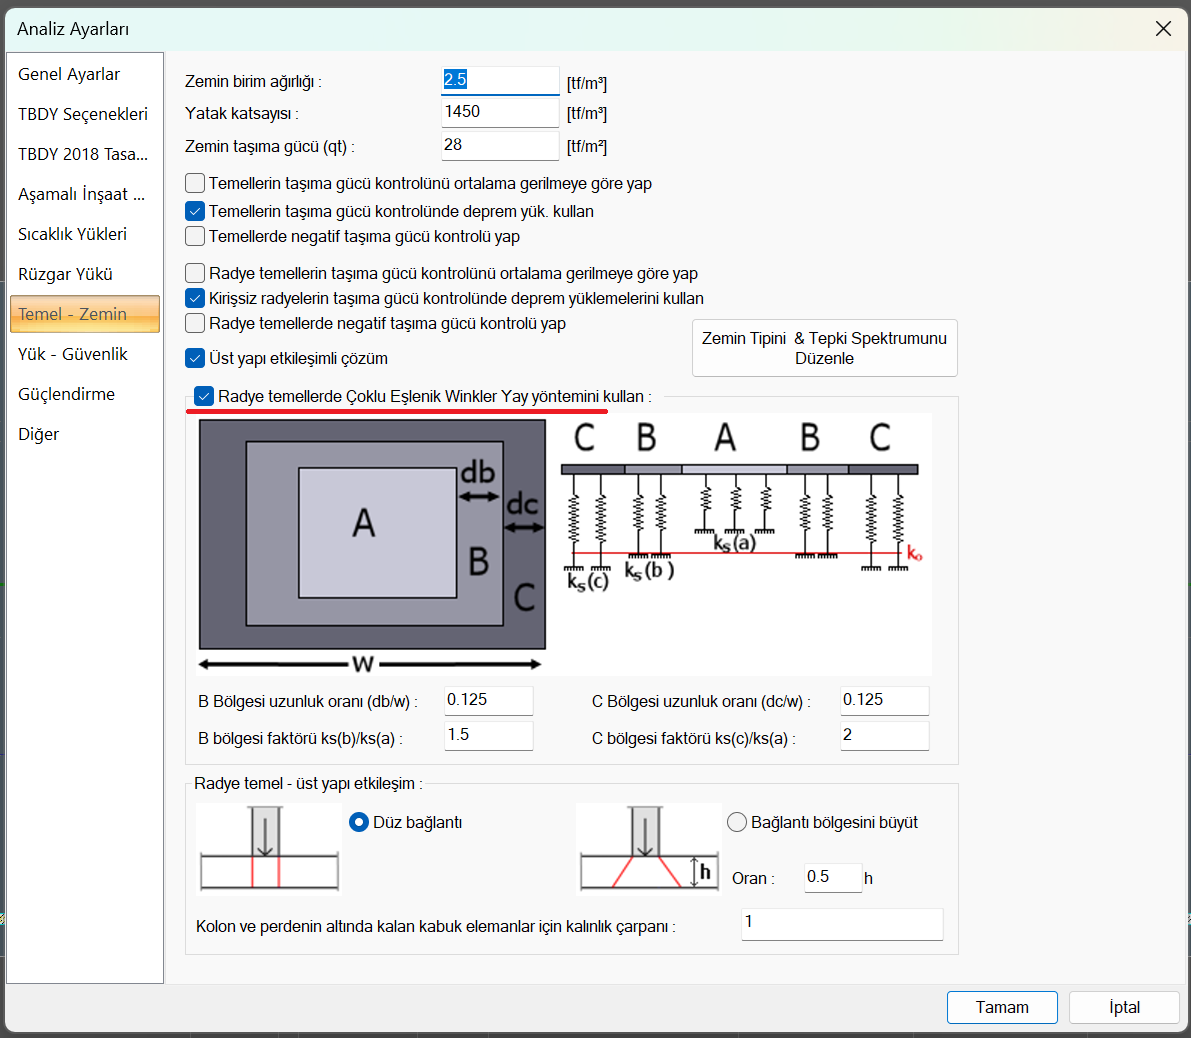The width and height of the screenshot is (1191, 1038).
Task: Click the Zemin birim ağırlığı input field
Action: pos(500,80)
